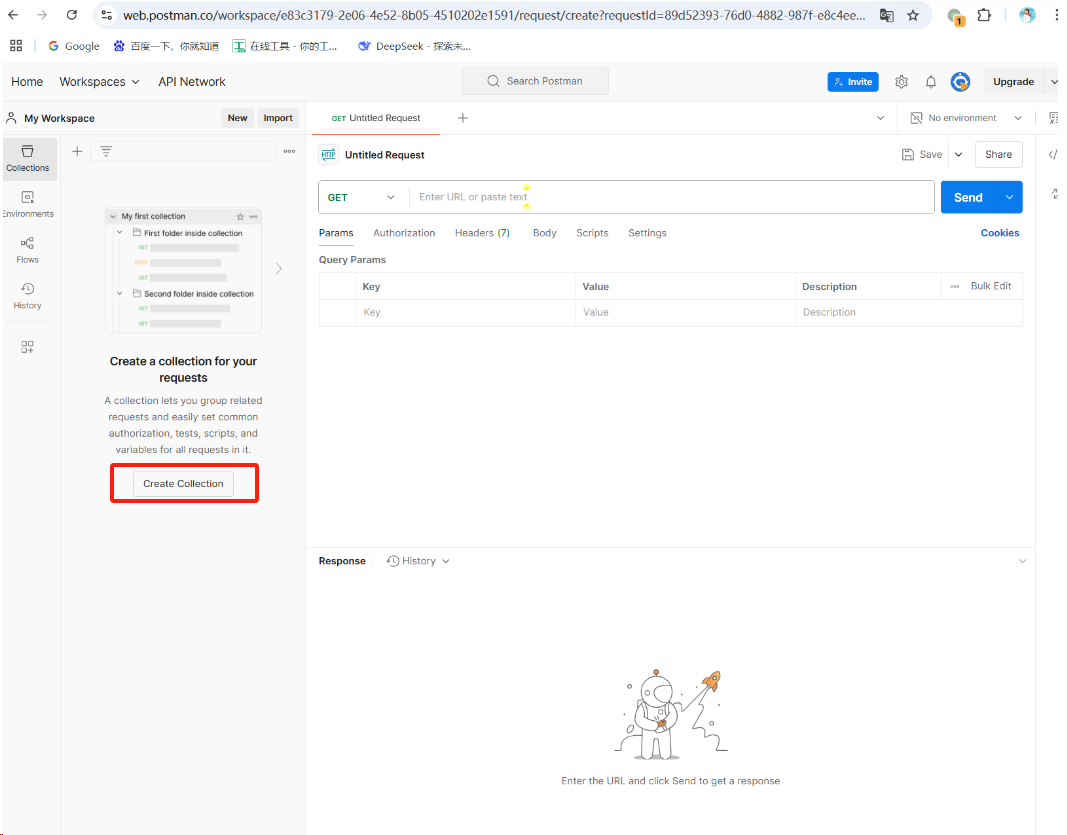Screen dimensions: 1067x835
Task: Open the response History dropdown
Action: click(418, 561)
